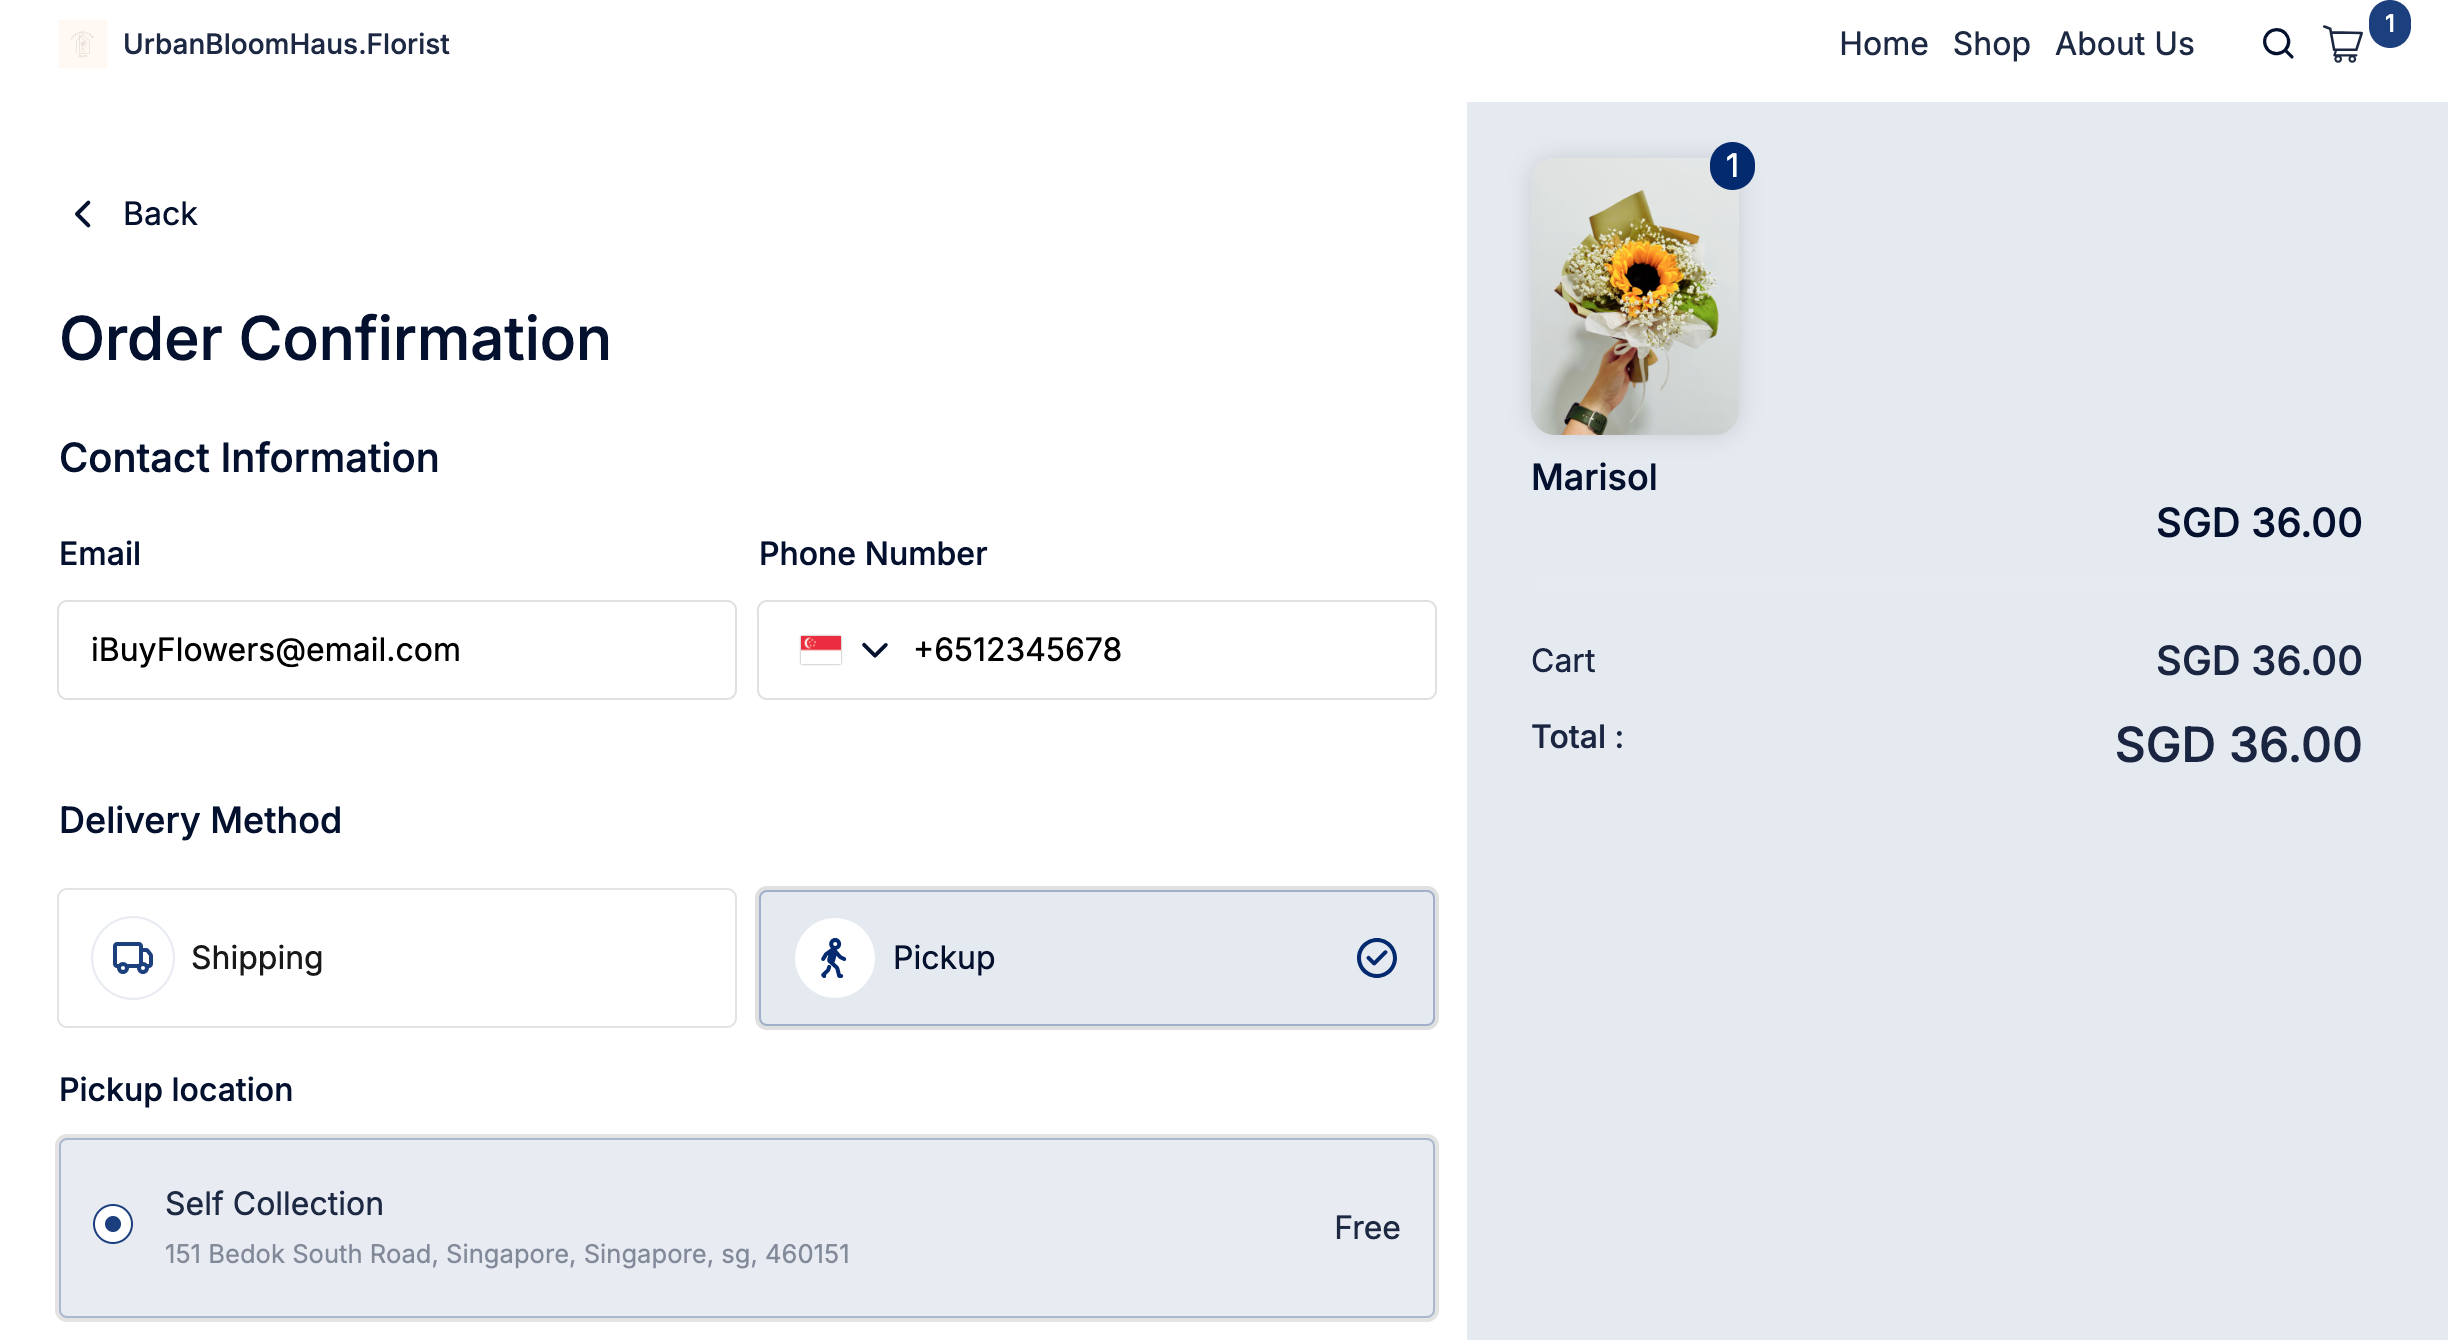This screenshot has width=2448, height=1340.
Task: Go to the Home menu item
Action: [x=1883, y=44]
